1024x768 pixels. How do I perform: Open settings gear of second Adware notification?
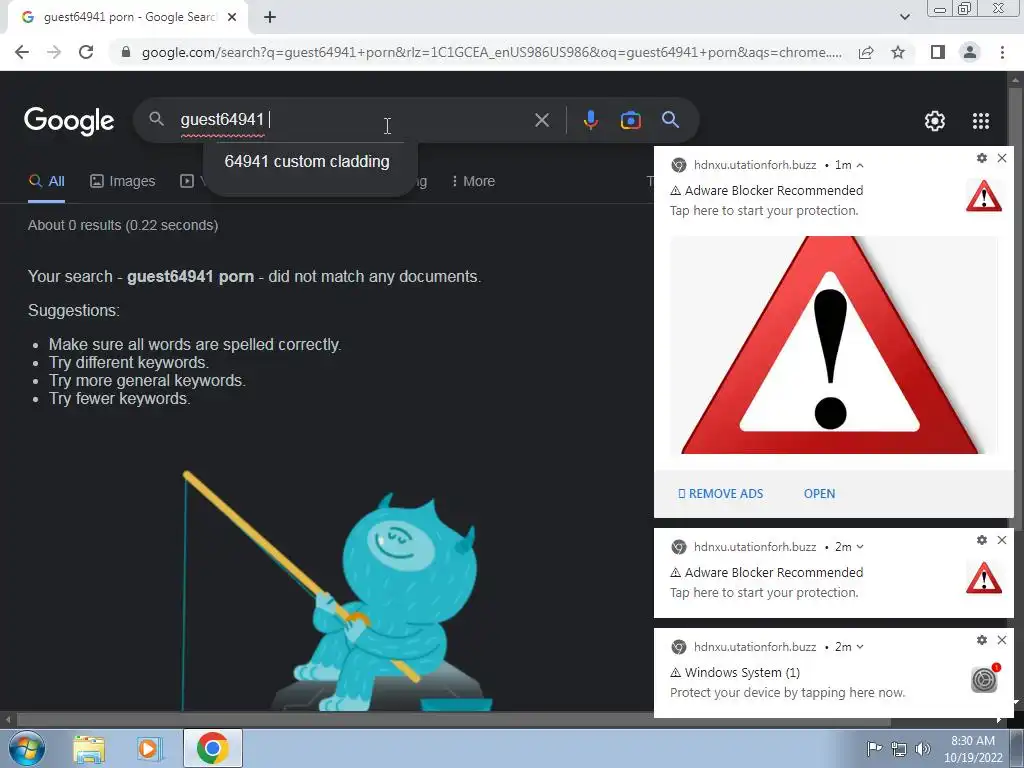(982, 540)
